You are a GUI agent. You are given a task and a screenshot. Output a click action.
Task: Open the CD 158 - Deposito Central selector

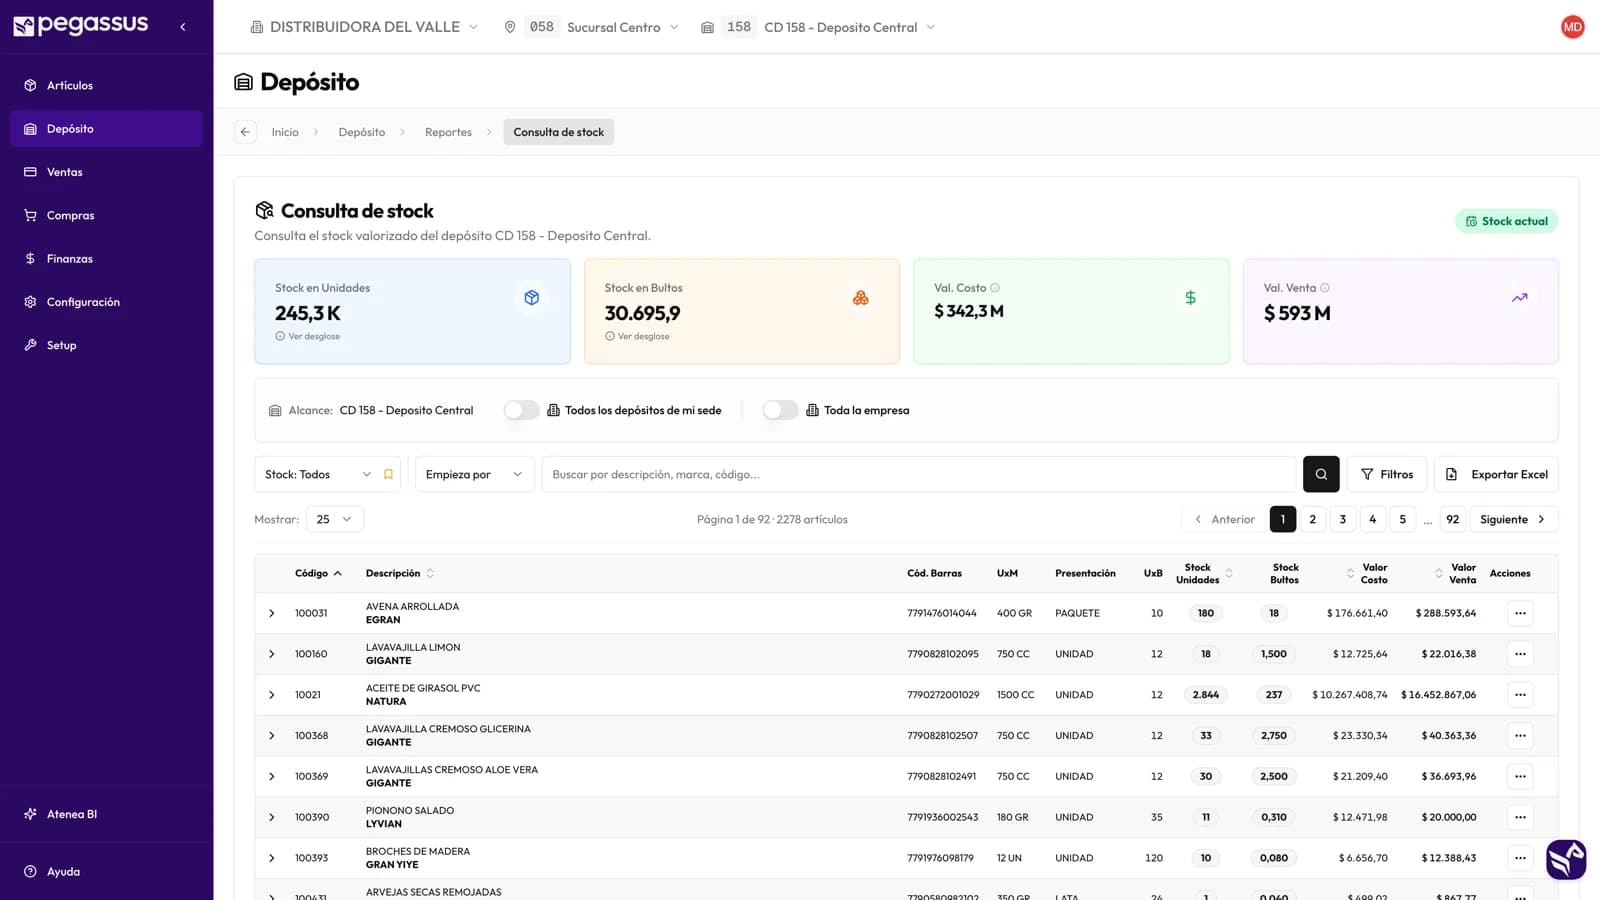(818, 27)
